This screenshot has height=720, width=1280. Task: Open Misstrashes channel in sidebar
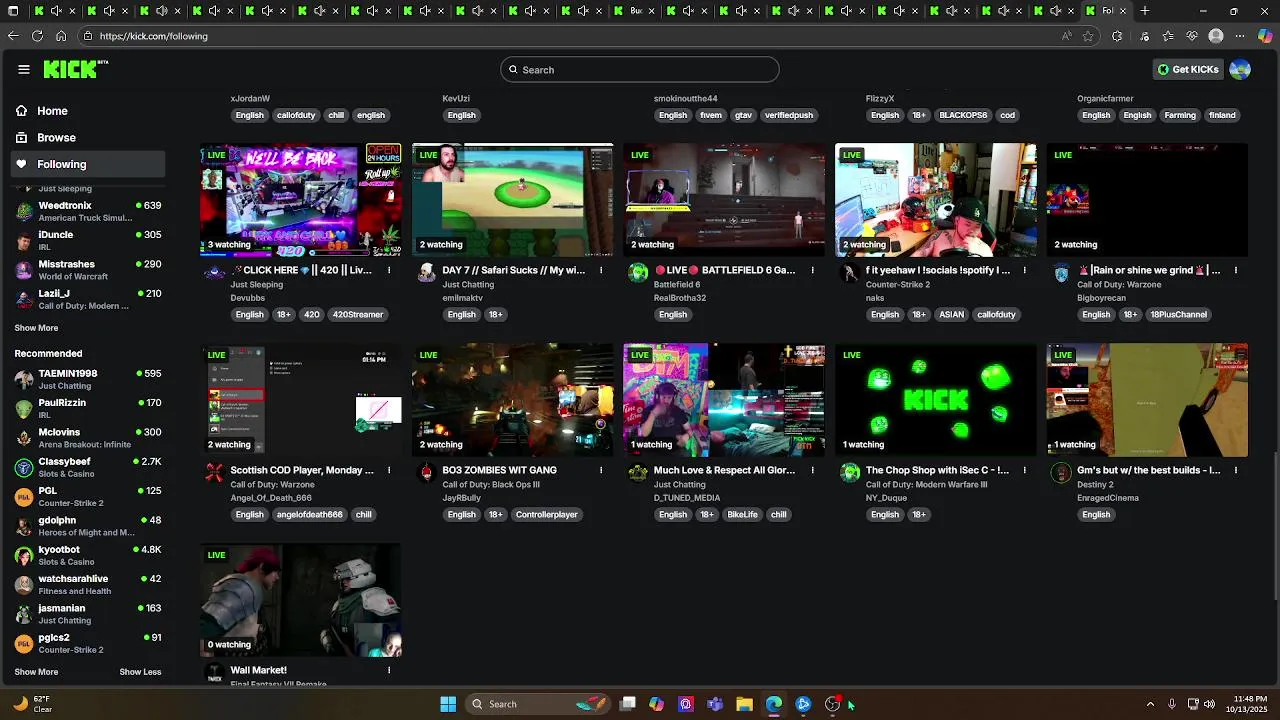88,270
